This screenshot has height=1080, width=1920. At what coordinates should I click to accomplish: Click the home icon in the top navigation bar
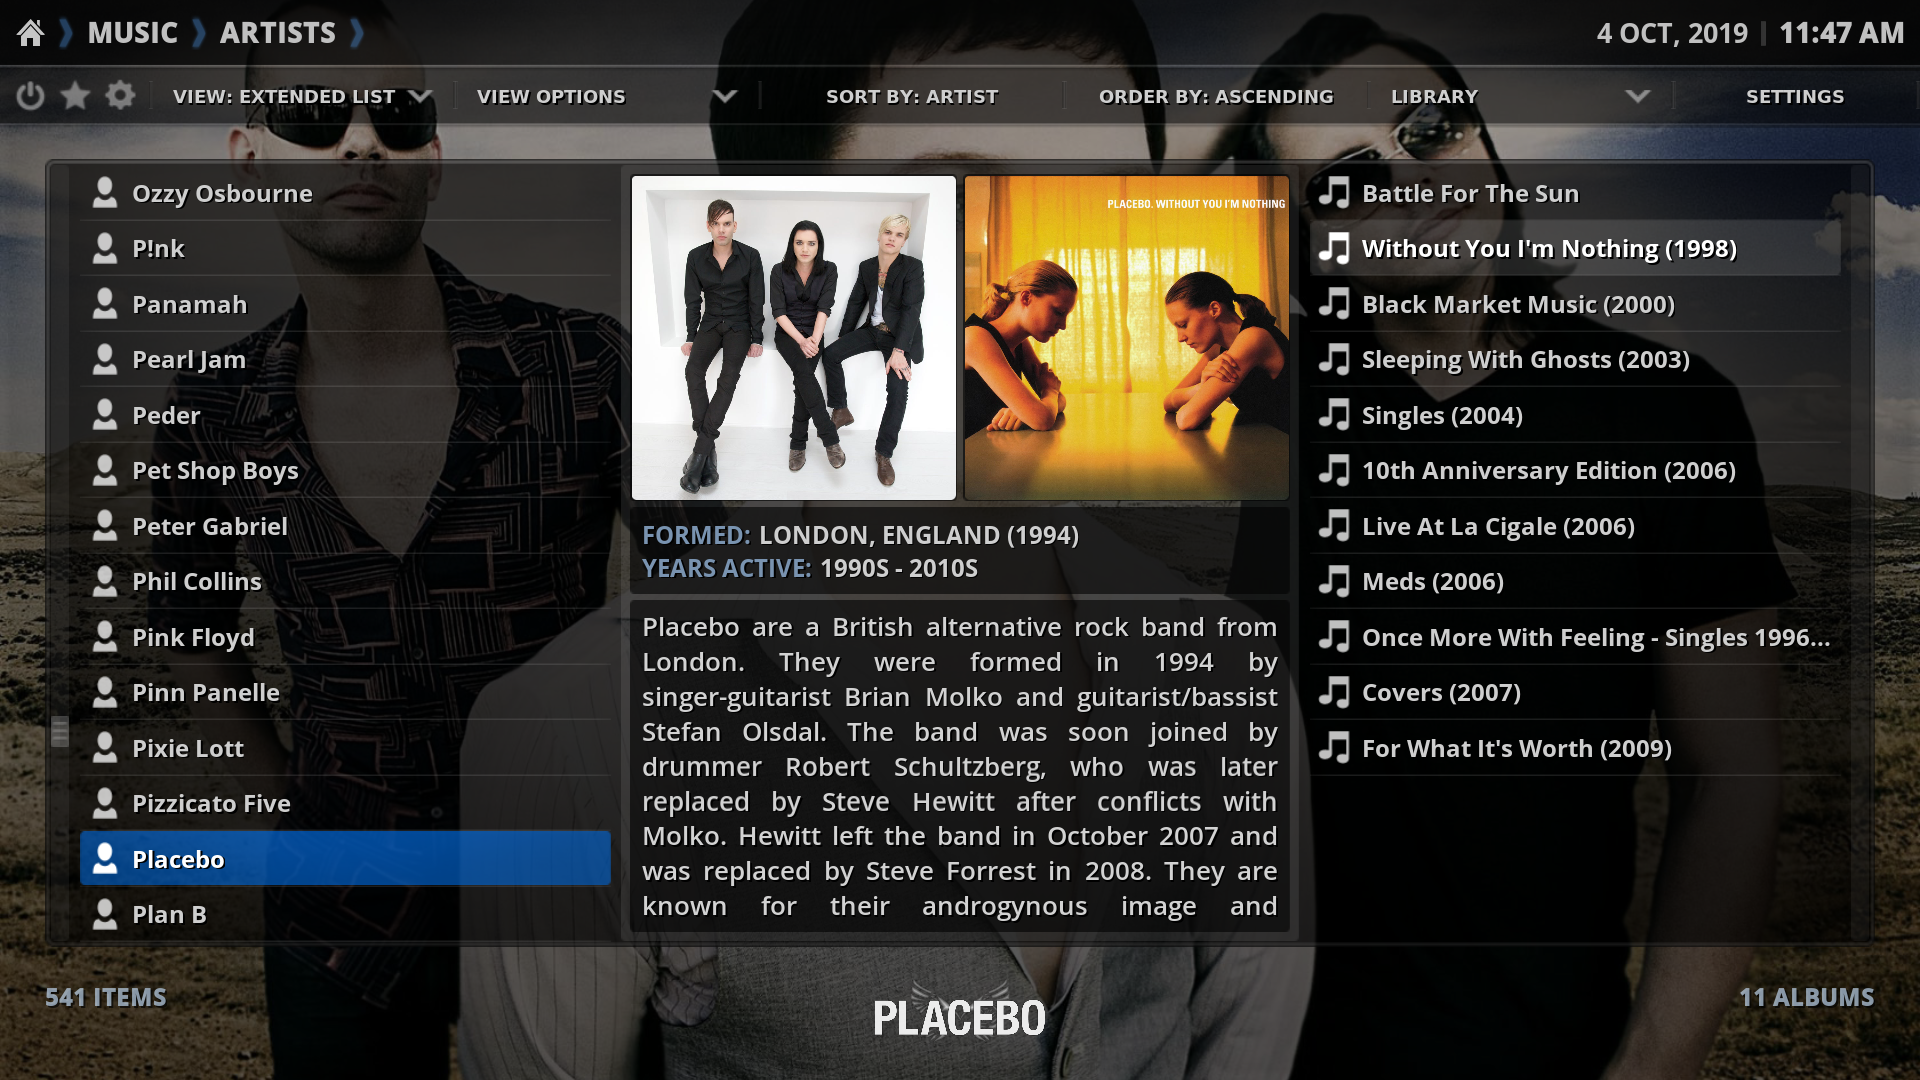coord(32,33)
